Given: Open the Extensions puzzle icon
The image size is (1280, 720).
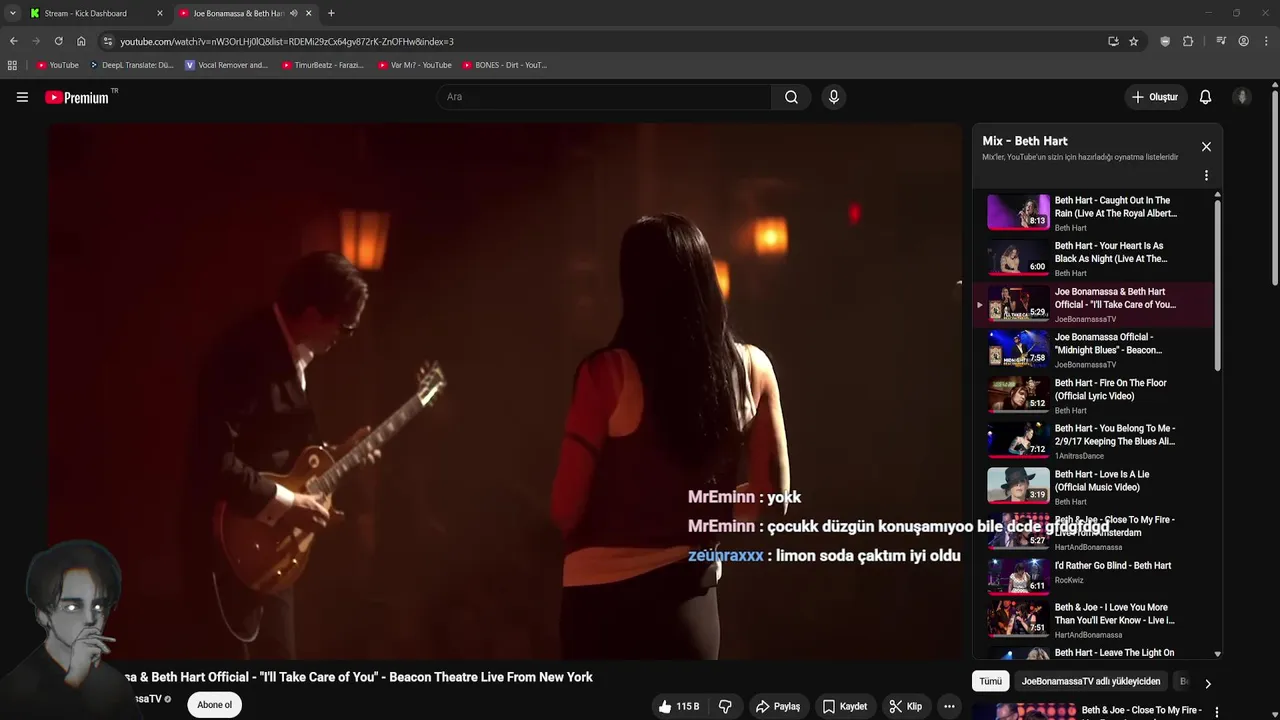Looking at the screenshot, I should point(1188,41).
